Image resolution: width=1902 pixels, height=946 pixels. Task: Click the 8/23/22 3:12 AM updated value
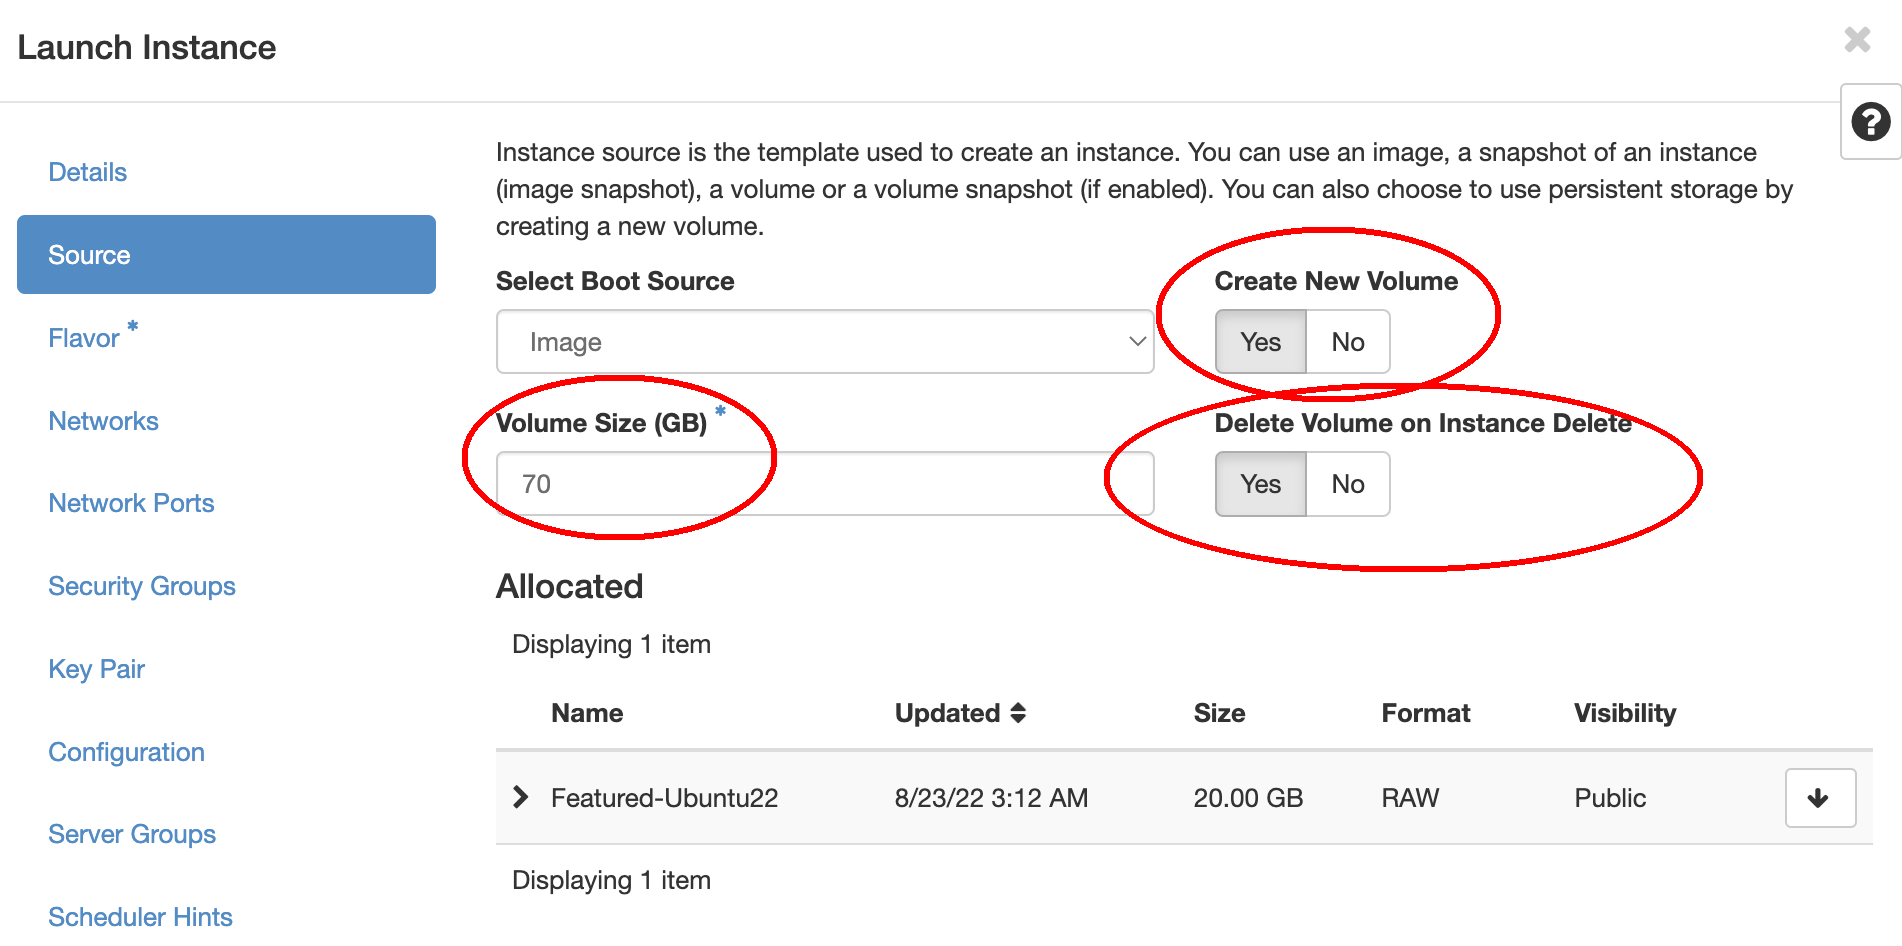click(x=991, y=798)
